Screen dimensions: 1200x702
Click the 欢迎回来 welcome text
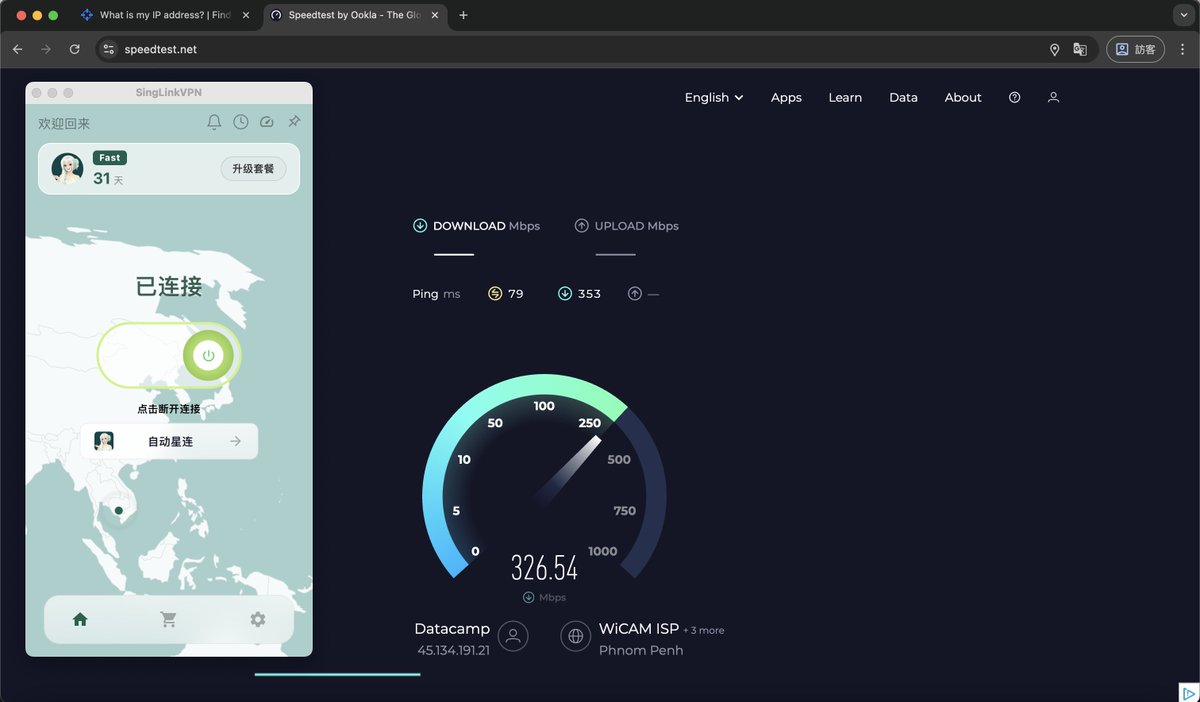(x=64, y=123)
